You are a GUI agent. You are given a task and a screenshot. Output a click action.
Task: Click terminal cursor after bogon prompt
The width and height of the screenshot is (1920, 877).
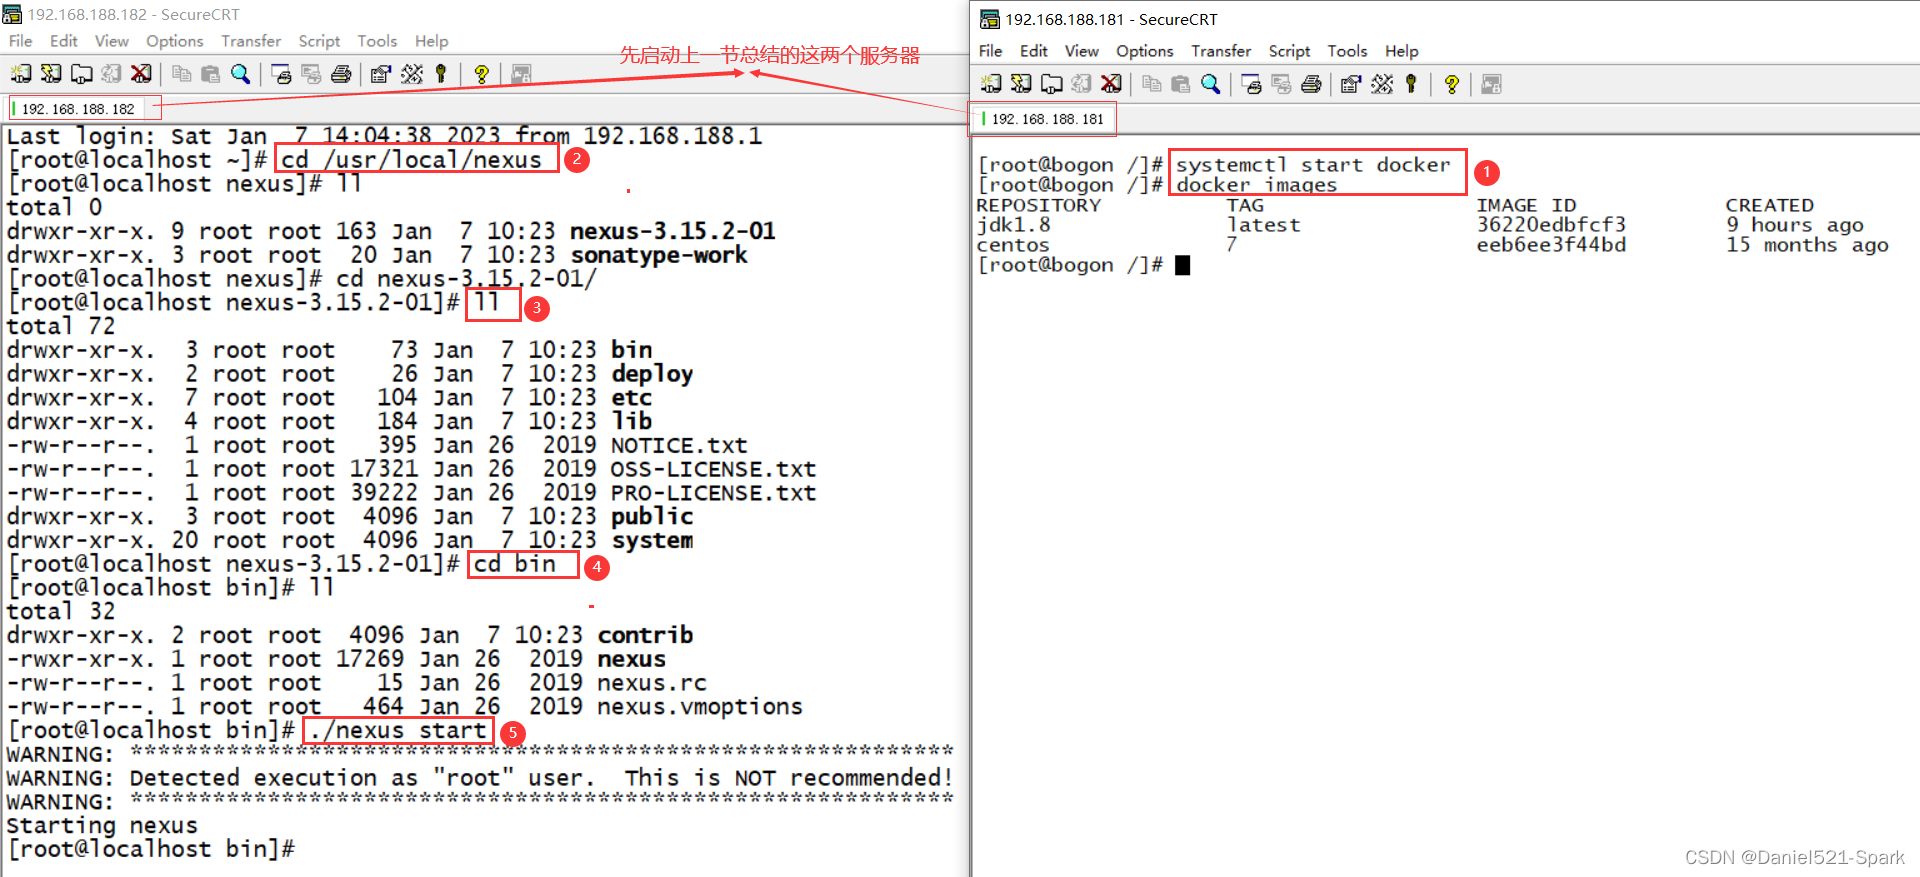tap(1182, 265)
